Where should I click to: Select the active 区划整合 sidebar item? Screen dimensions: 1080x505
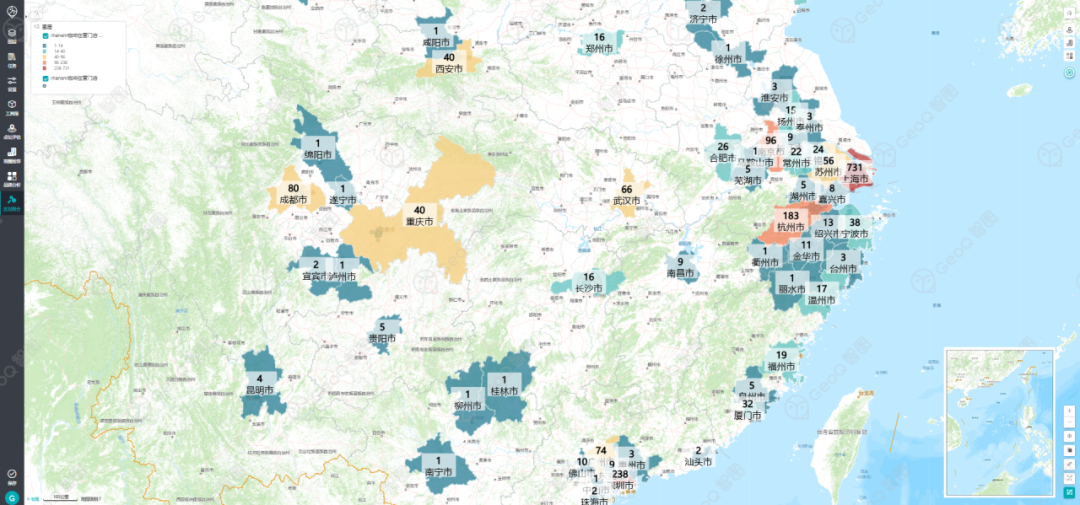[12, 203]
